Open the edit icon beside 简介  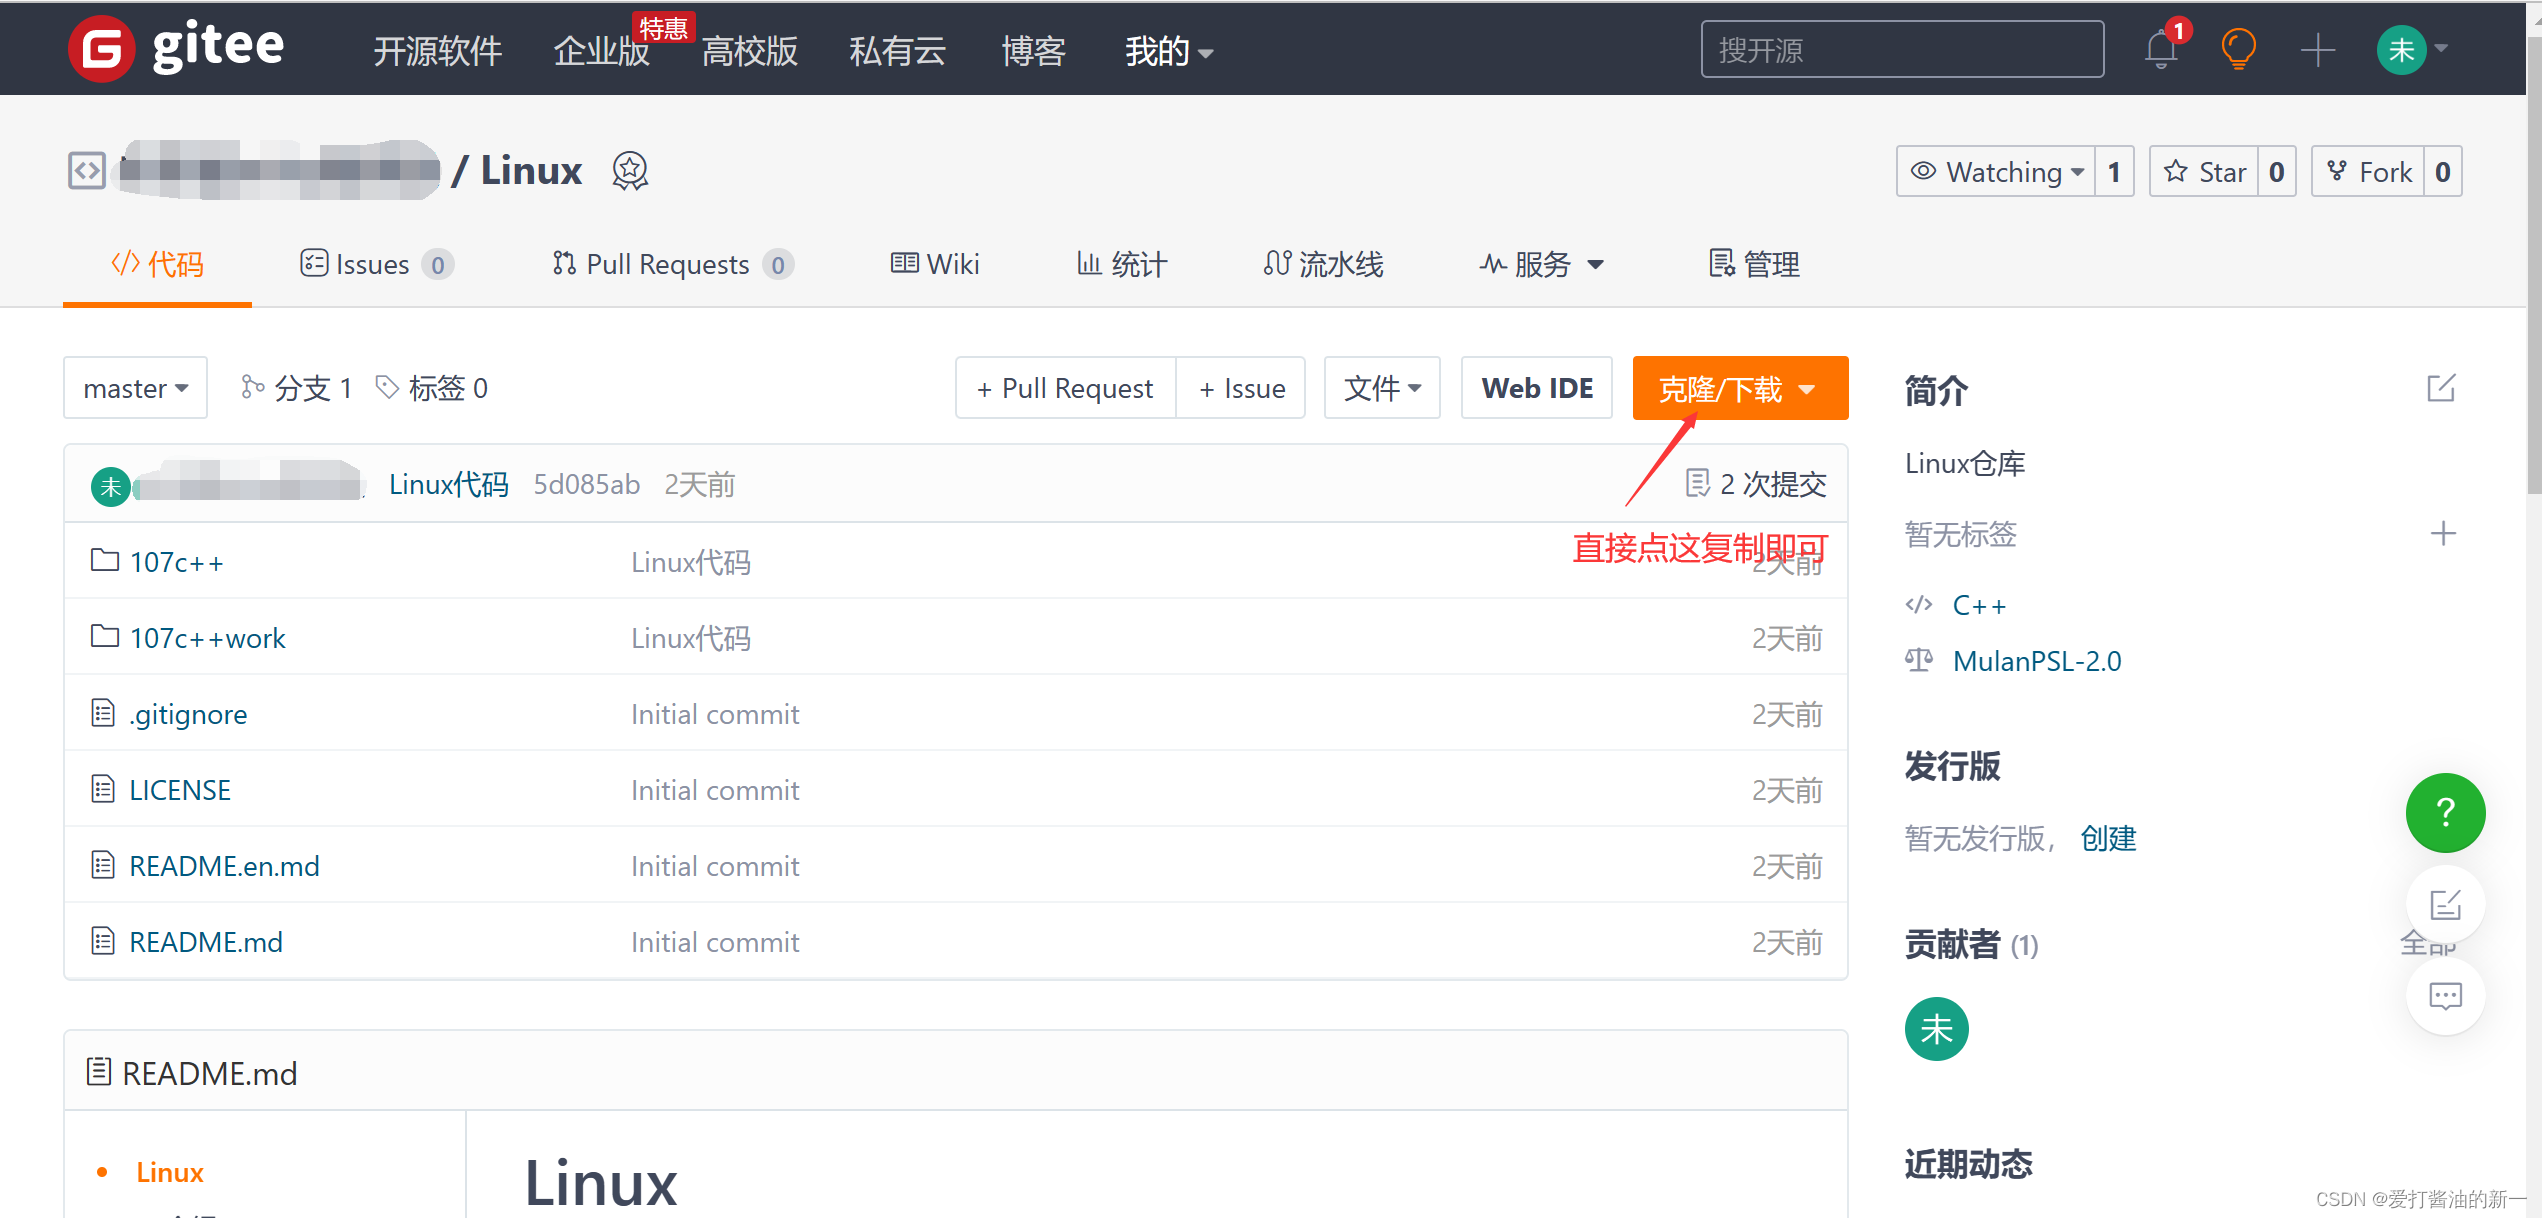pyautogui.click(x=2440, y=388)
